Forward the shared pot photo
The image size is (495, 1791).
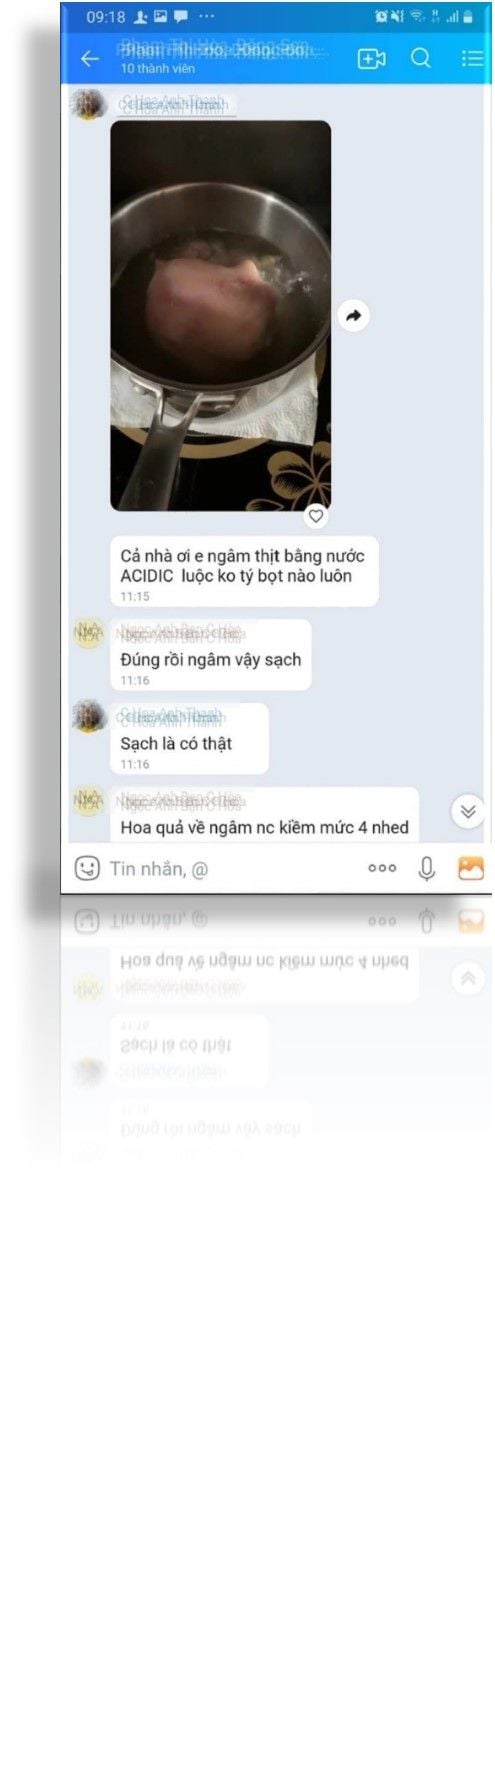(353, 316)
